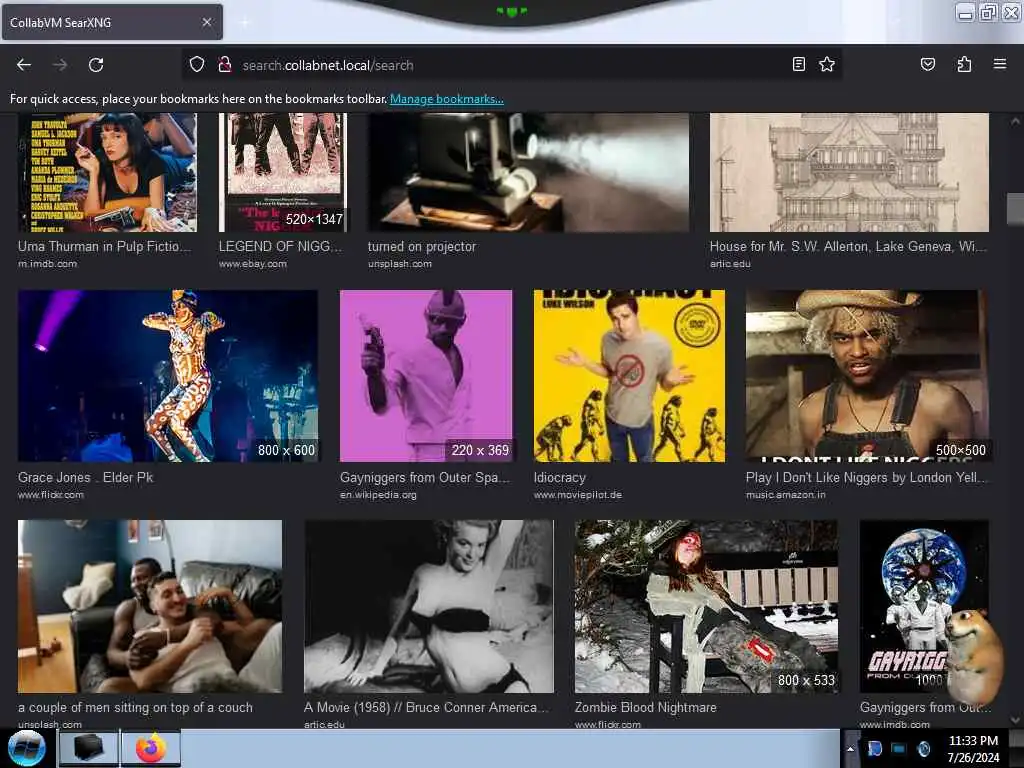Toggle reader view in address bar
Screen dimensions: 1024x768
pyautogui.click(x=799, y=64)
